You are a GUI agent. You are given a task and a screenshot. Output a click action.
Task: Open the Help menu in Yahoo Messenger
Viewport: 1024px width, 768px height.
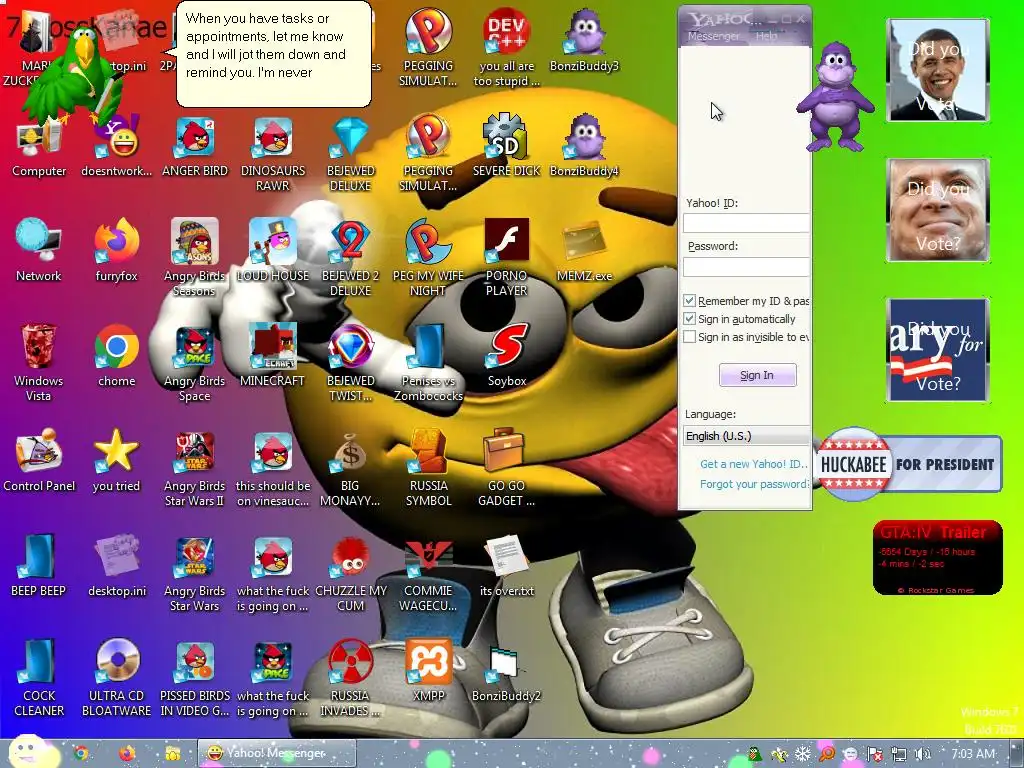point(767,37)
